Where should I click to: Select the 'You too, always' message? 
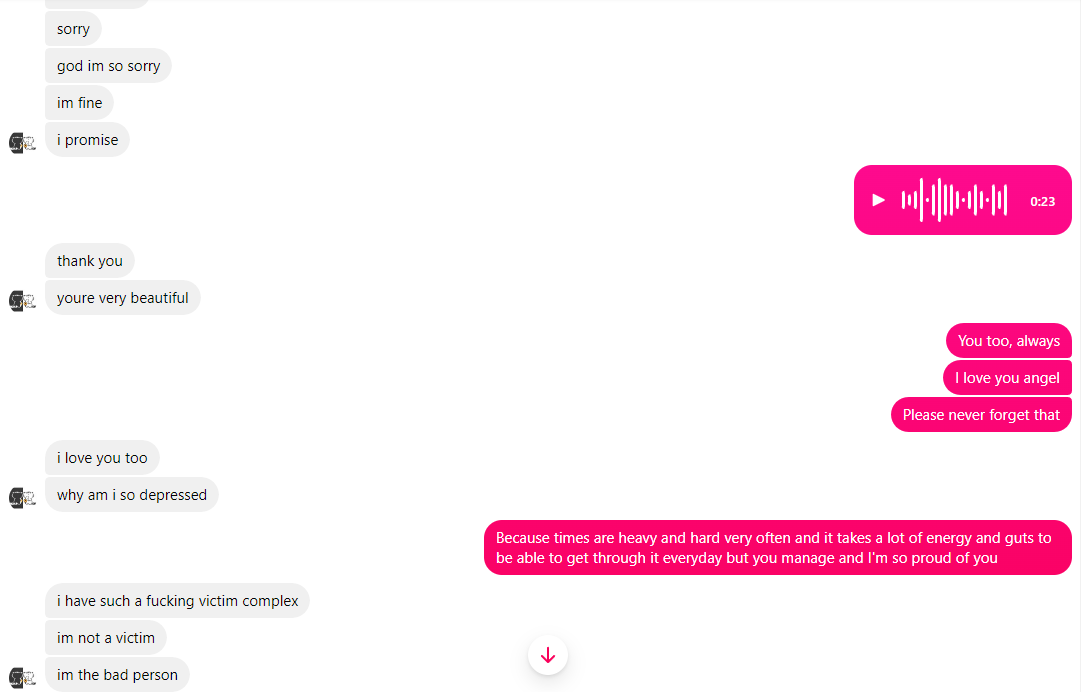(x=1009, y=340)
